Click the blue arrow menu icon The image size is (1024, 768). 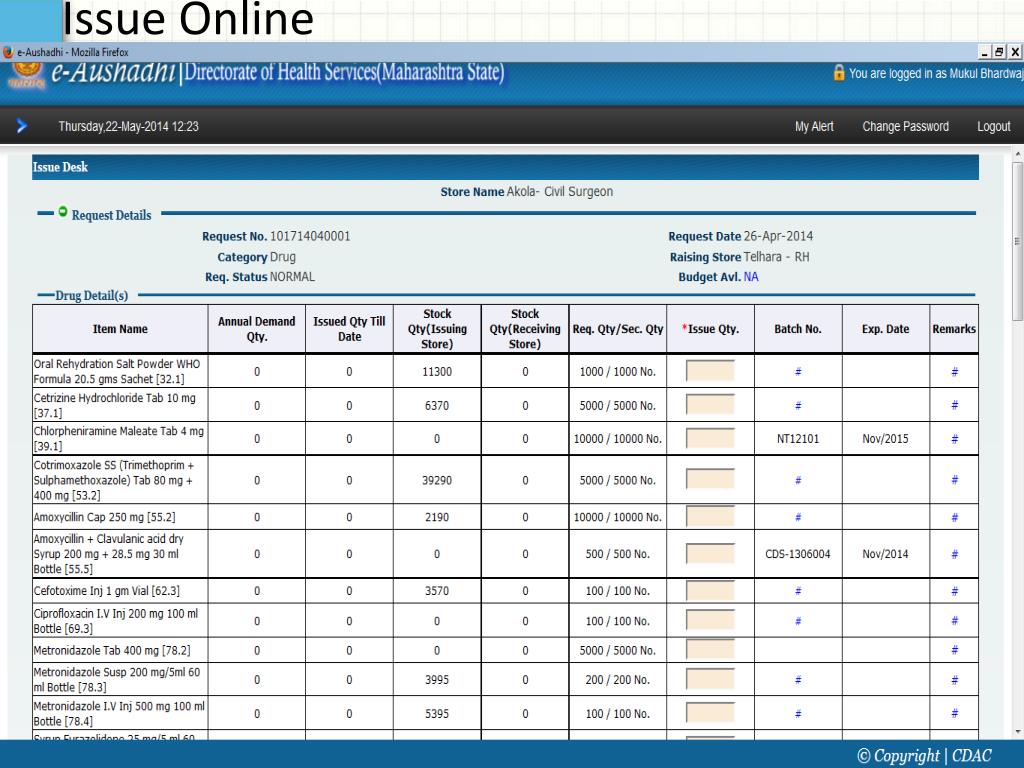(x=22, y=126)
